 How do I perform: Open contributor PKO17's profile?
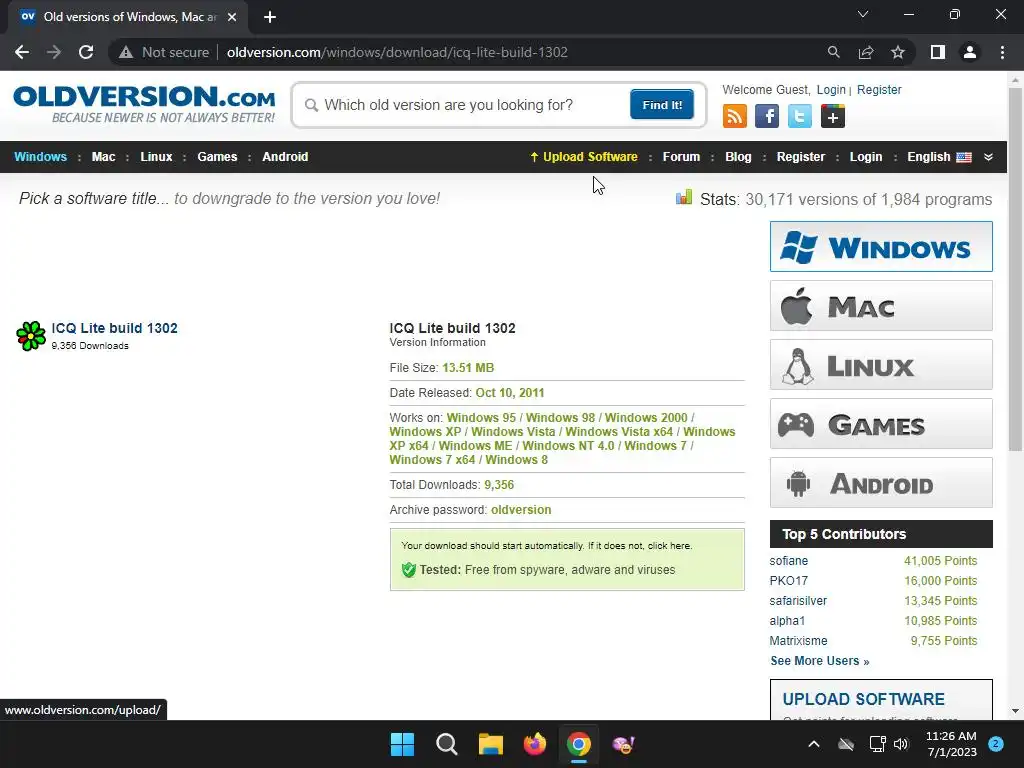788,581
